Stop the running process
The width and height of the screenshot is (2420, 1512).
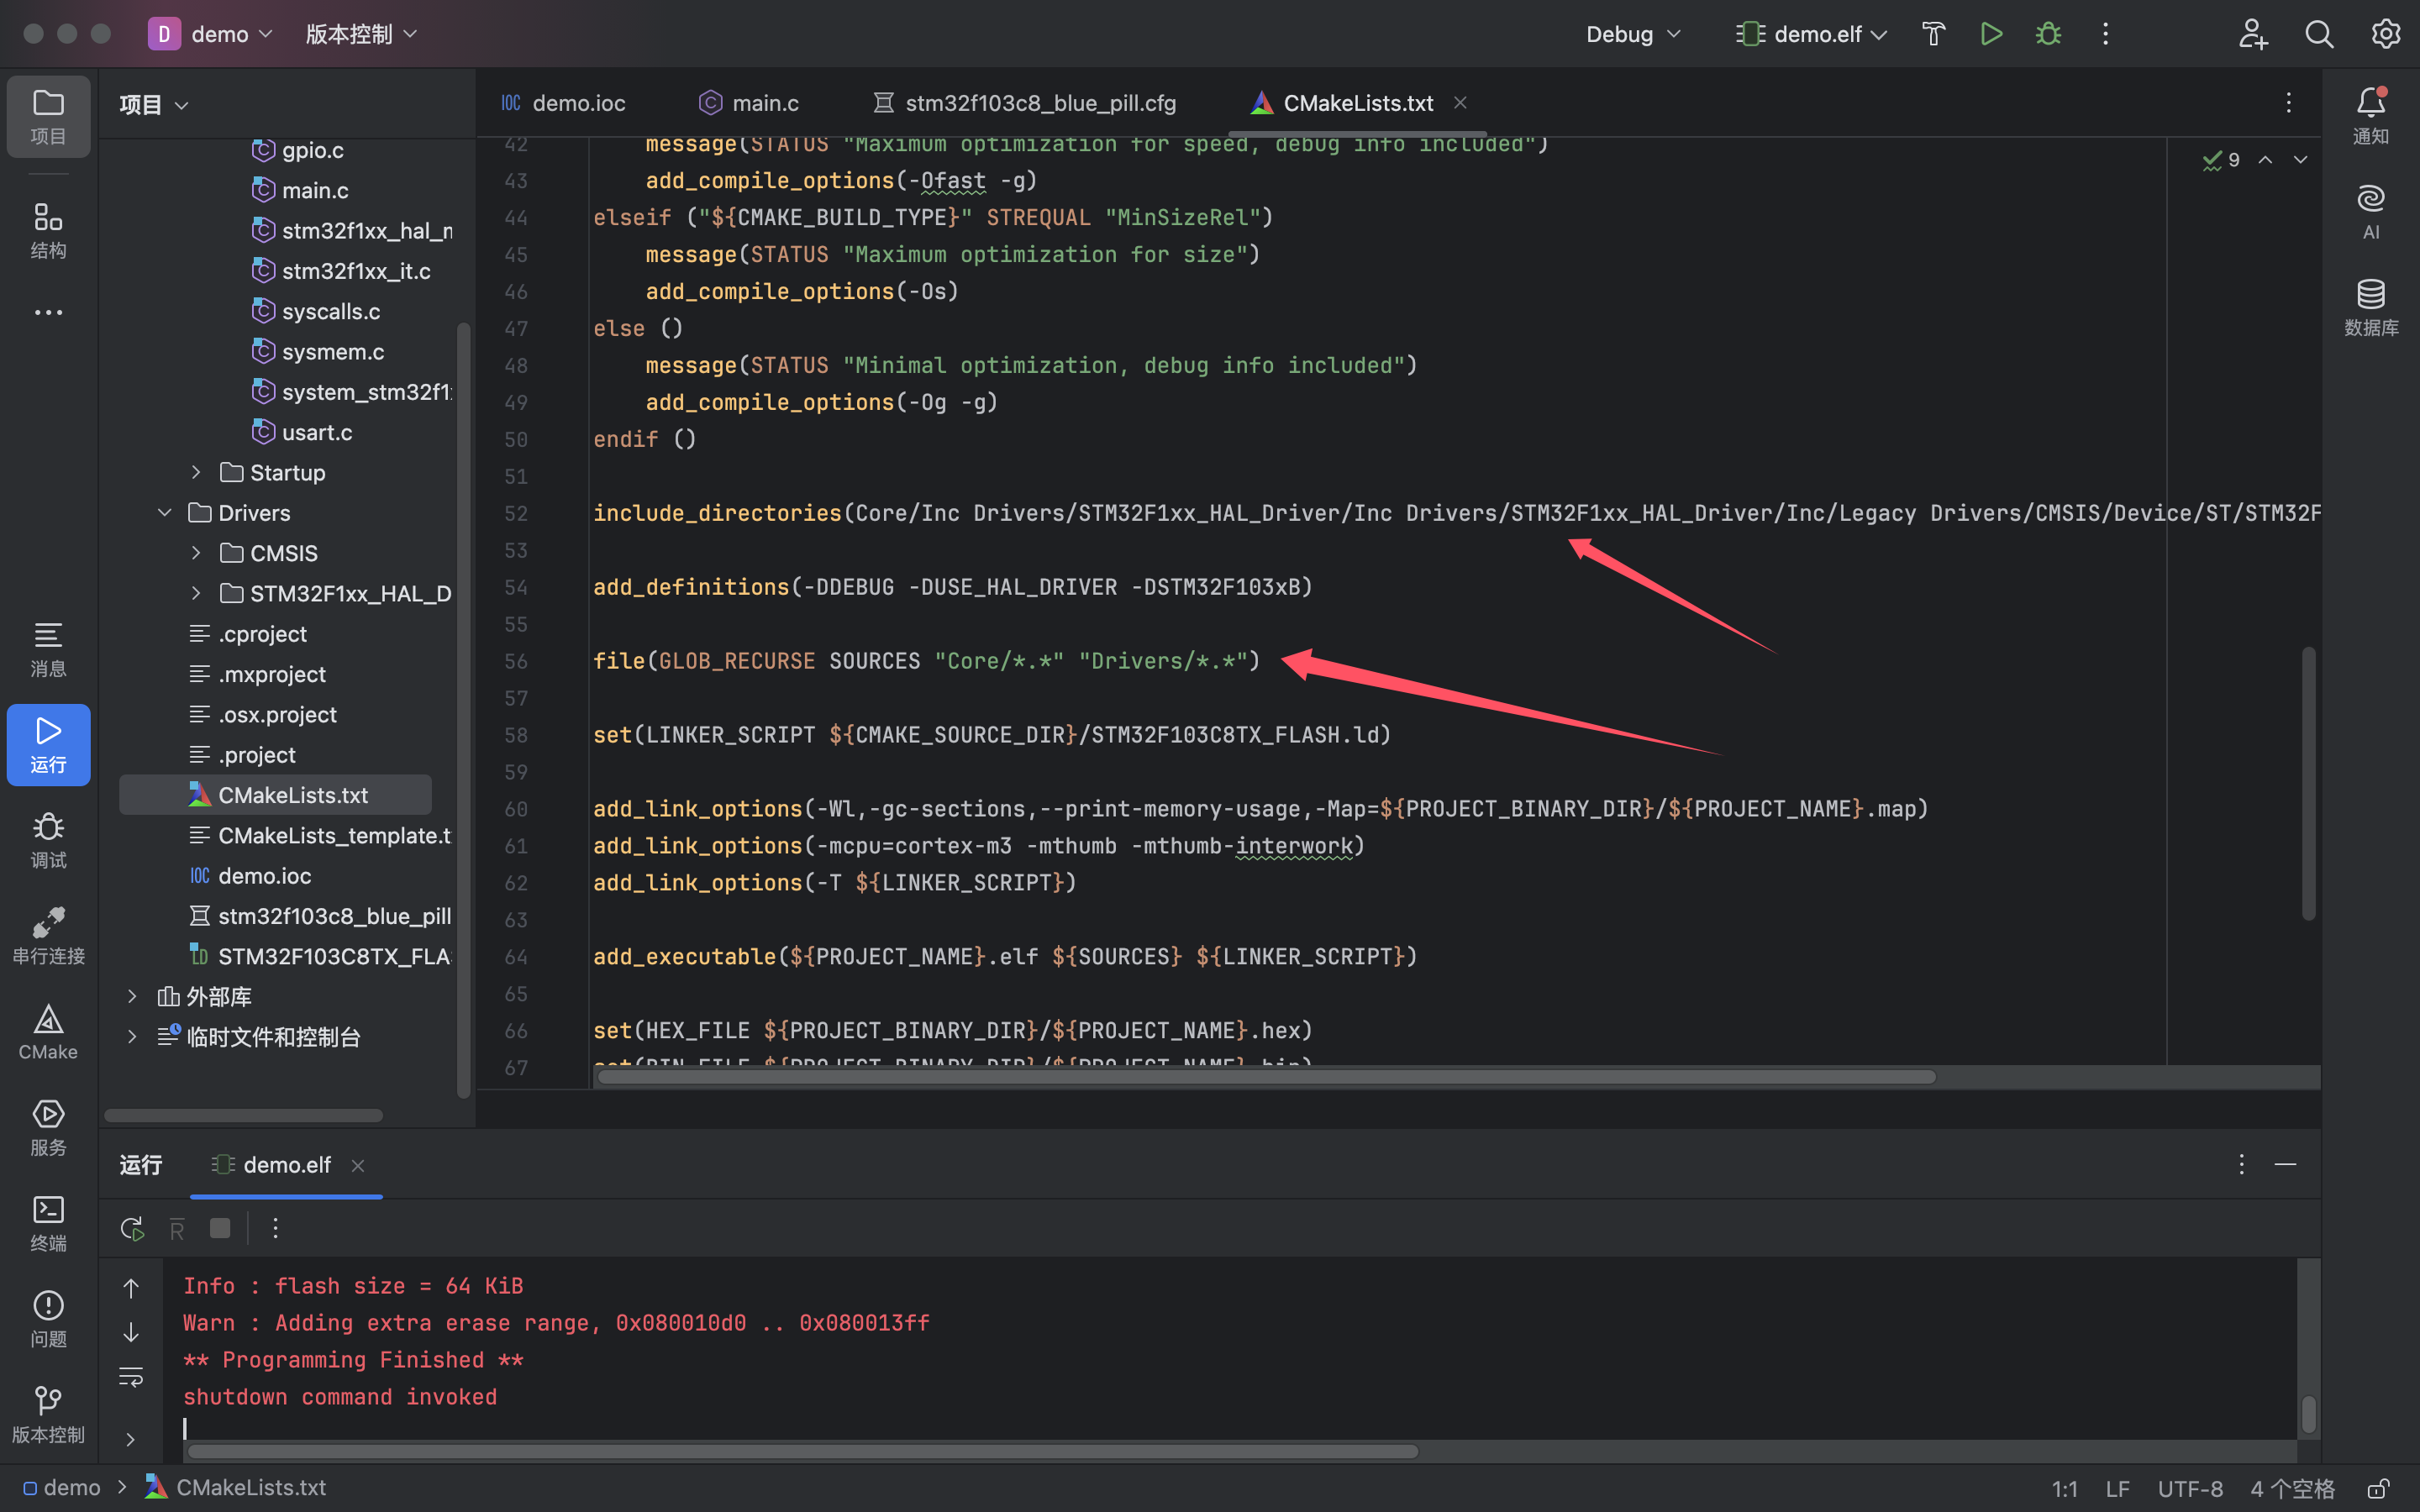coord(220,1228)
